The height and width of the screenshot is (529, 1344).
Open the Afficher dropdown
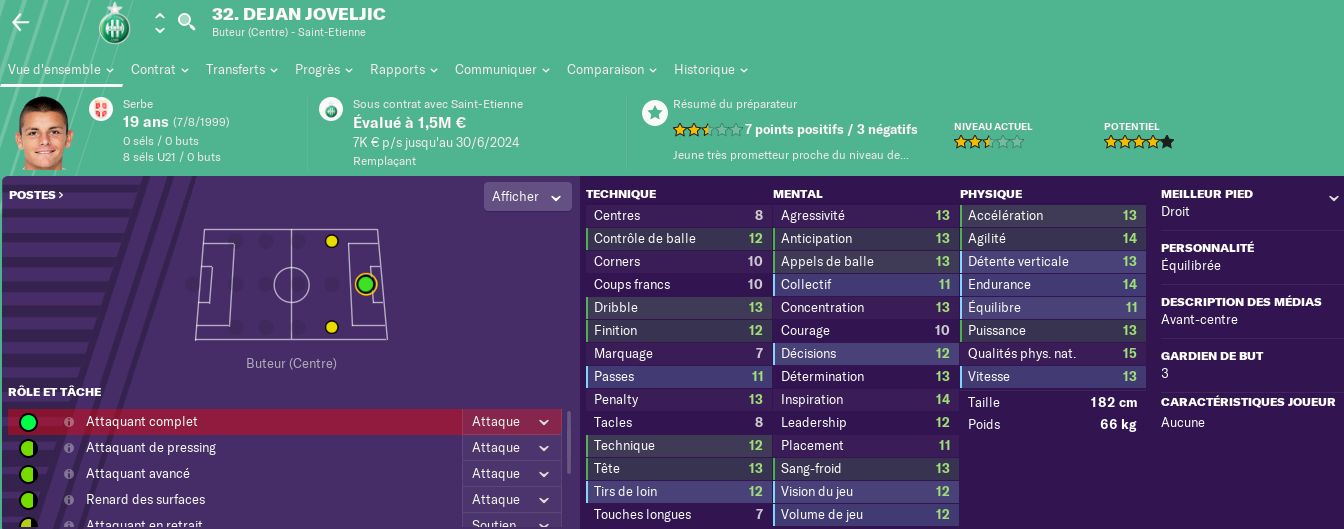(528, 197)
